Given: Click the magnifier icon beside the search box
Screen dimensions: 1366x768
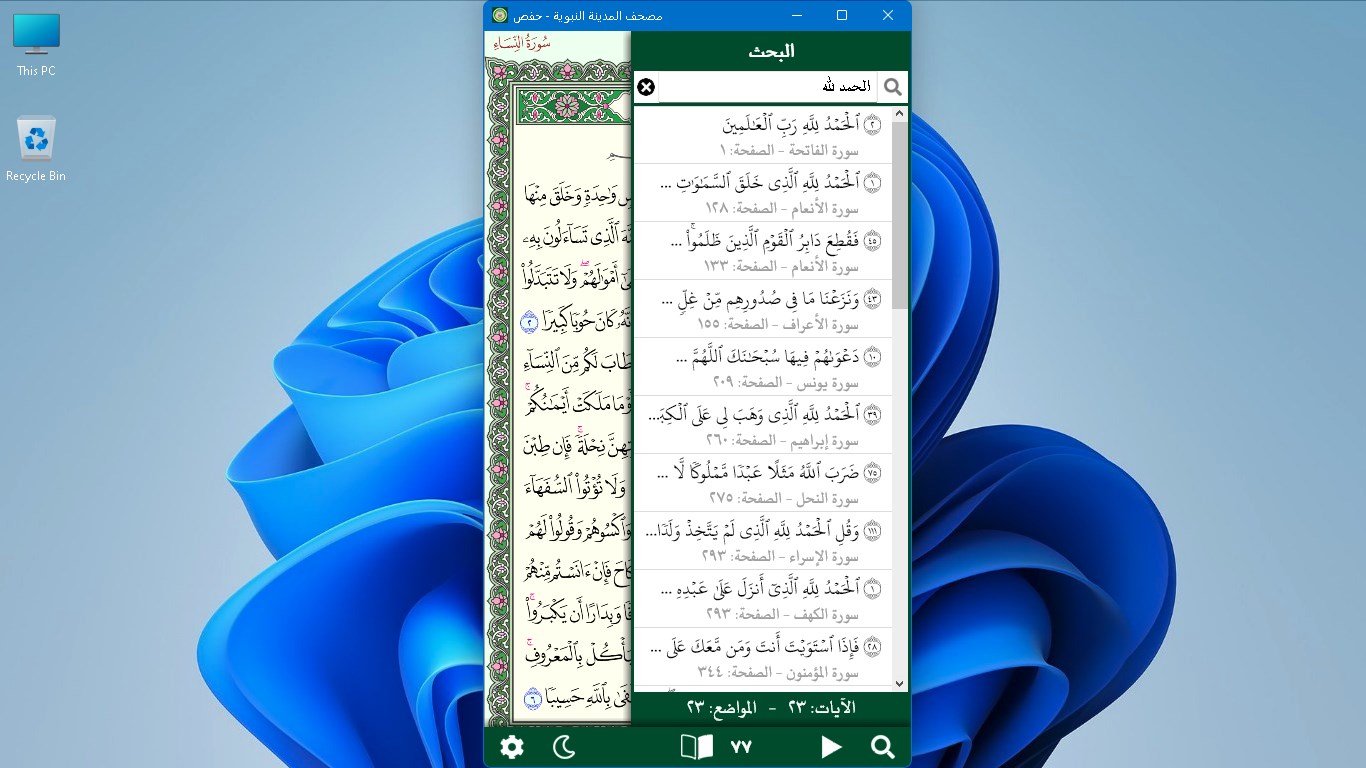Looking at the screenshot, I should (x=893, y=87).
